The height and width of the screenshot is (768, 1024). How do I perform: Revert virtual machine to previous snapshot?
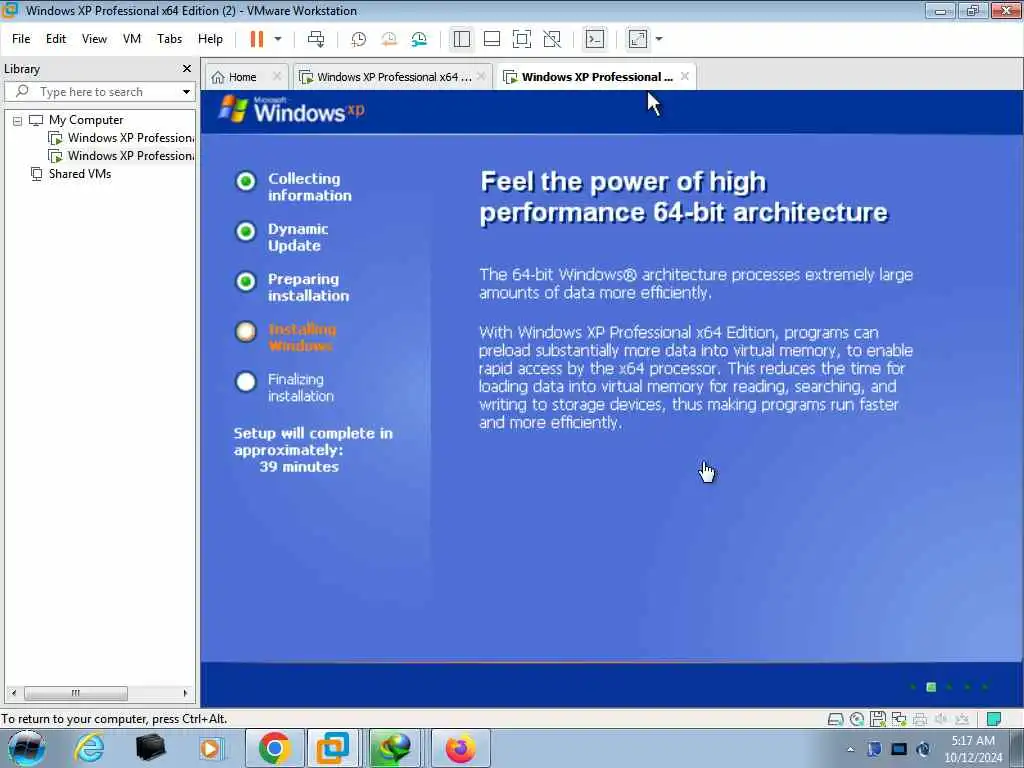click(389, 39)
